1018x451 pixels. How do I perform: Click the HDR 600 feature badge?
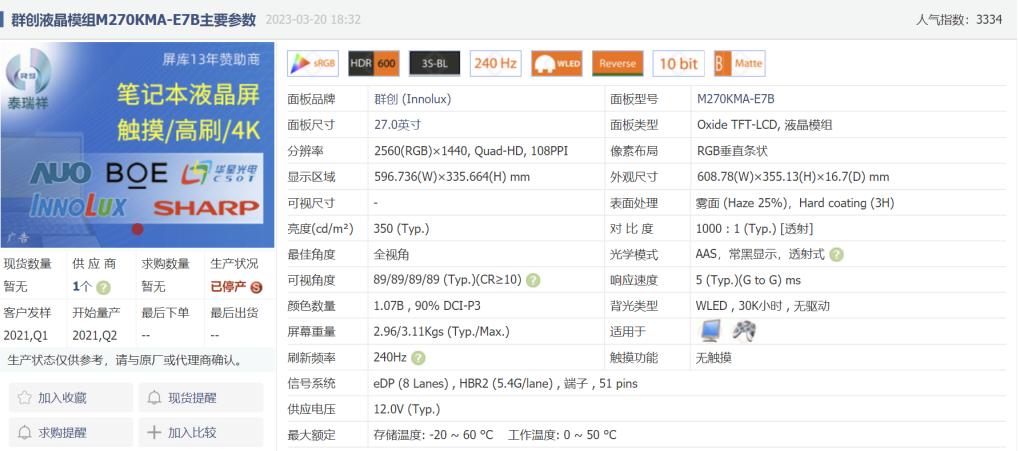coord(373,64)
